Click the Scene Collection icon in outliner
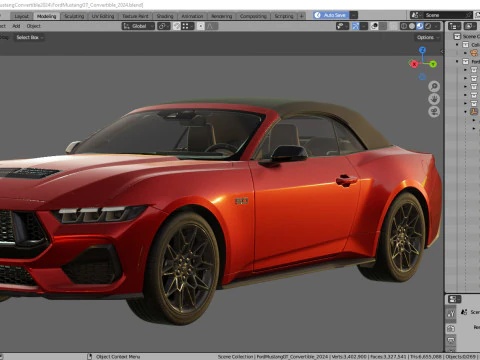Screen dimensions: 480x360 coord(457,36)
